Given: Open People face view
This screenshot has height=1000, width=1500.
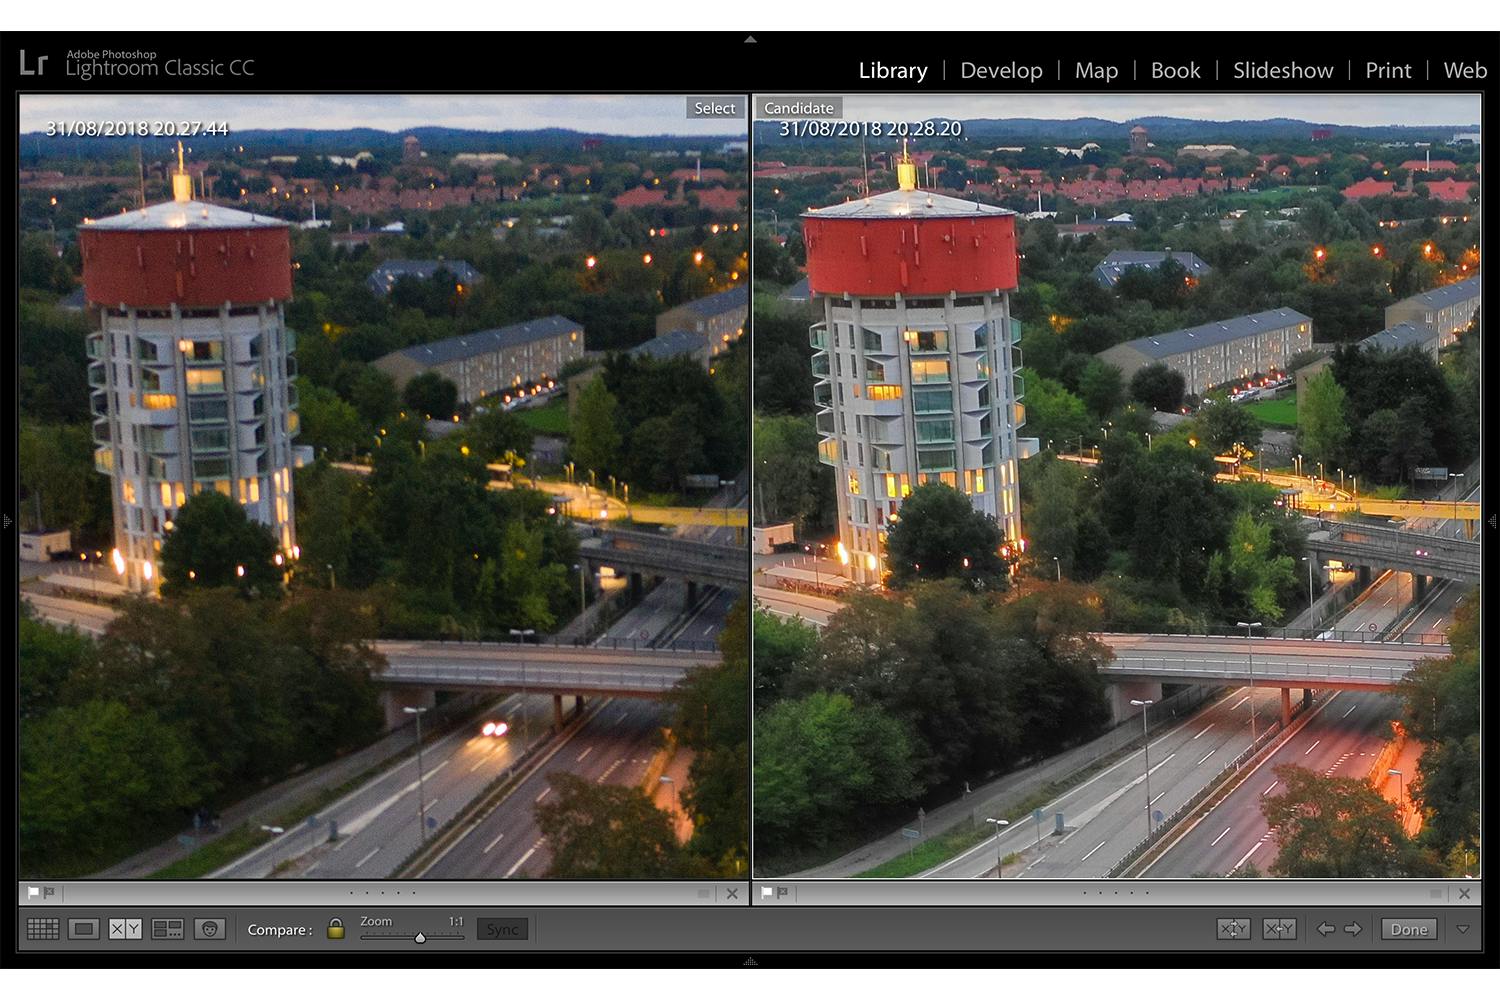Looking at the screenshot, I should click(x=209, y=929).
